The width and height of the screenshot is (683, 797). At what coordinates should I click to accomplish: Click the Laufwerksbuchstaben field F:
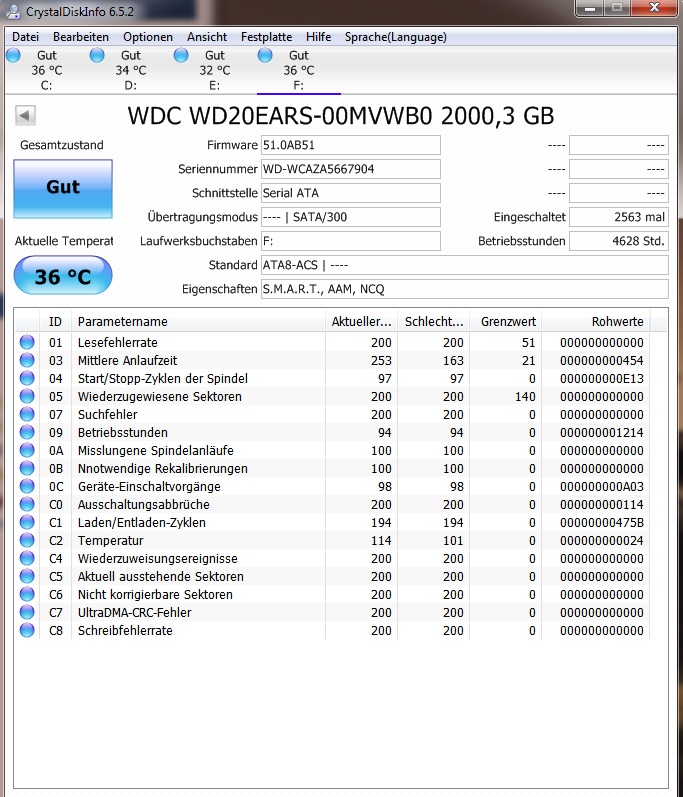click(351, 241)
